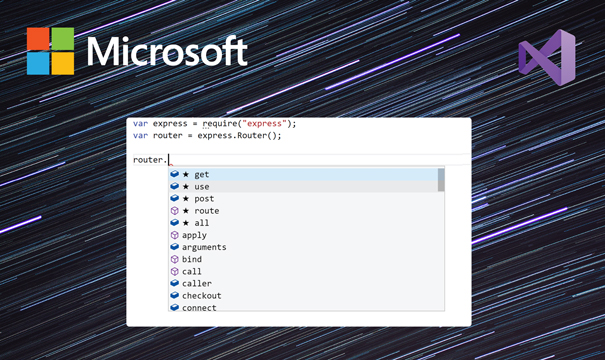Click the property icon beside 'caller'
The image size is (605, 360).
[x=174, y=283]
